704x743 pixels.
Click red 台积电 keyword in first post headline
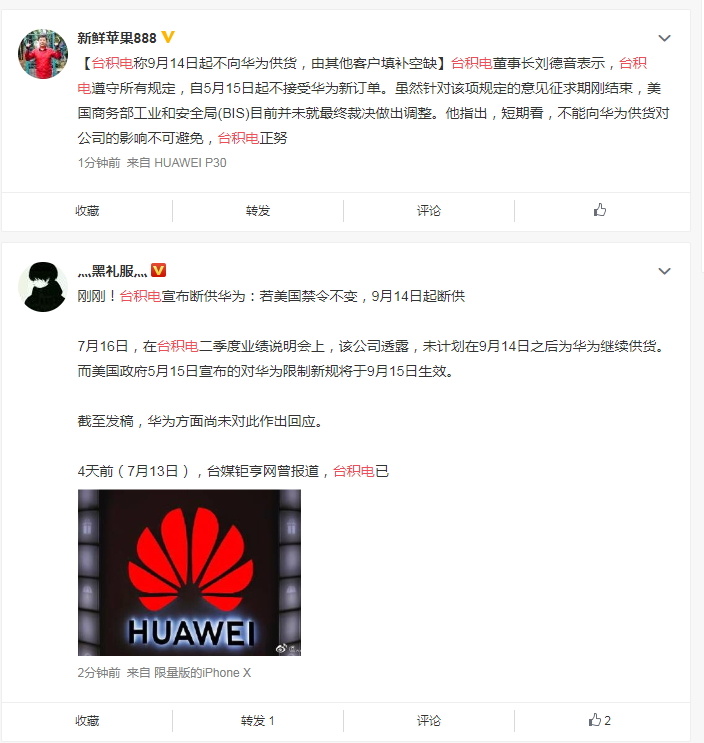[112, 63]
